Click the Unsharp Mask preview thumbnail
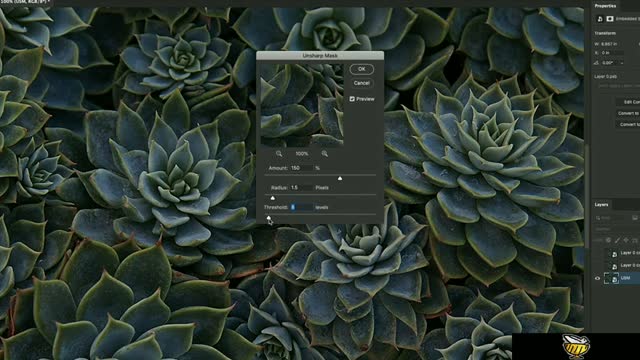The width and height of the screenshot is (640, 360). (x=302, y=105)
